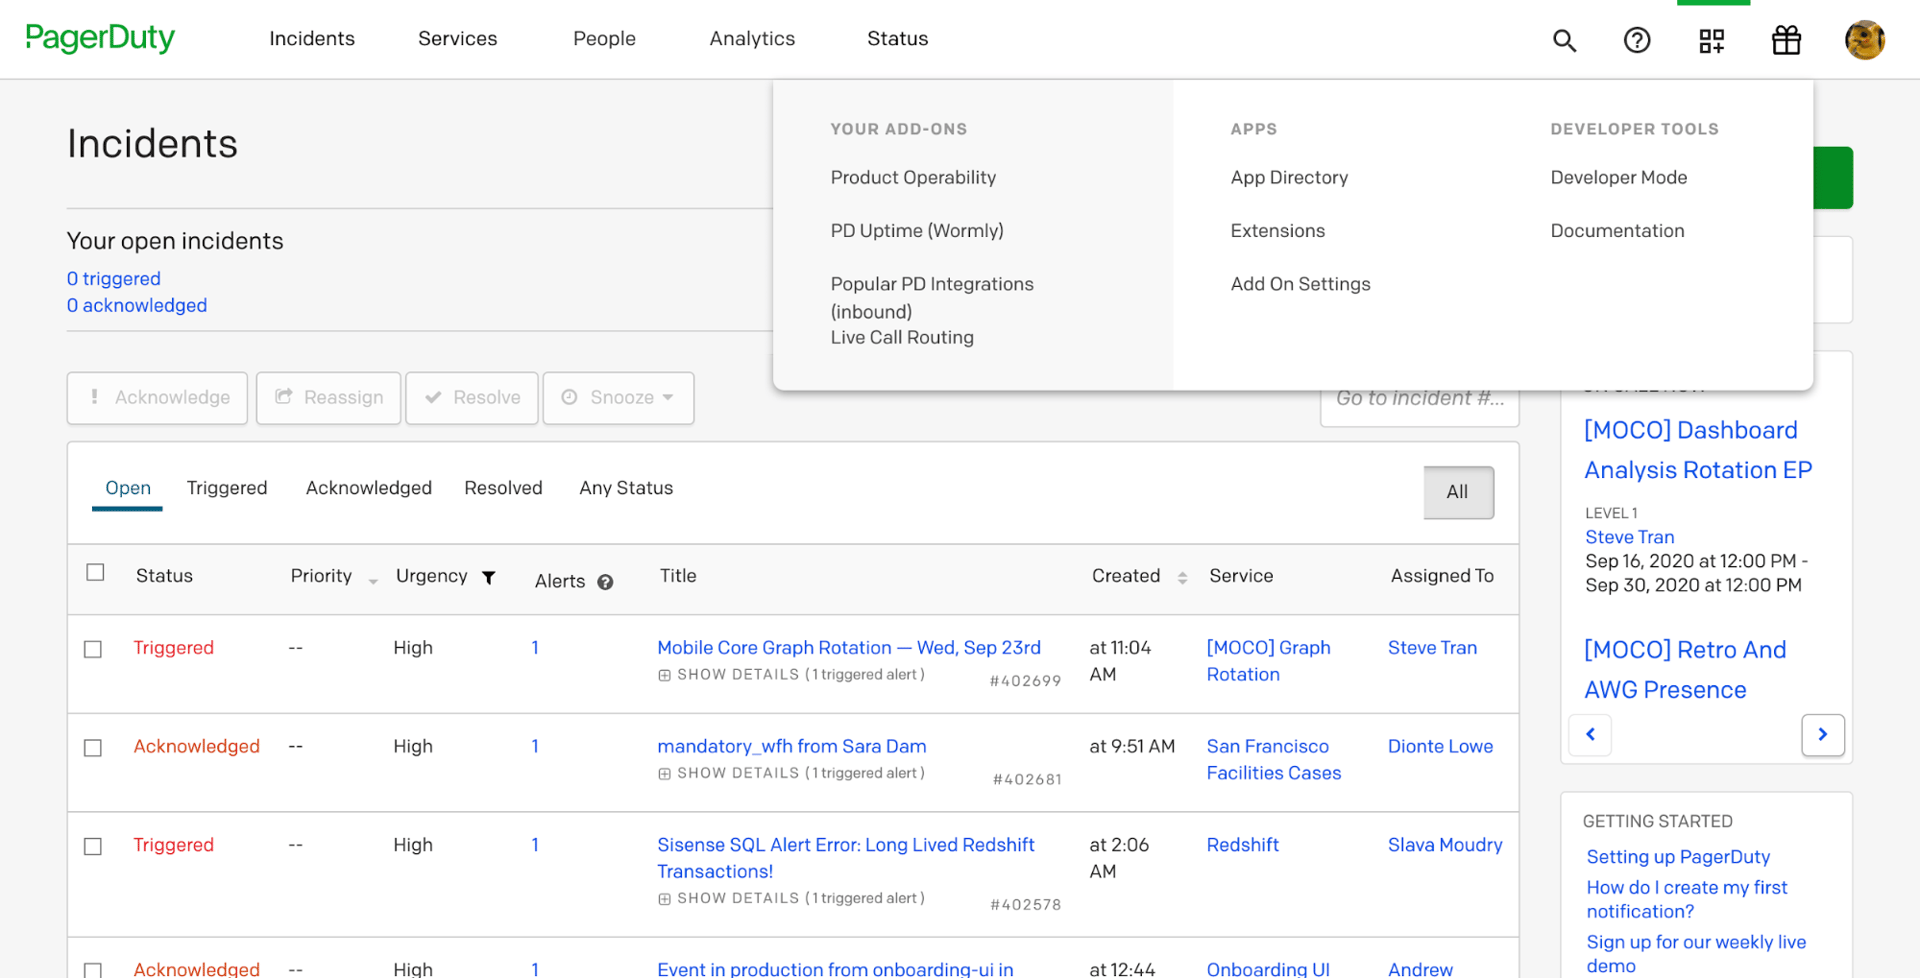
Task: Expand the Snooze dropdown
Action: tap(618, 398)
